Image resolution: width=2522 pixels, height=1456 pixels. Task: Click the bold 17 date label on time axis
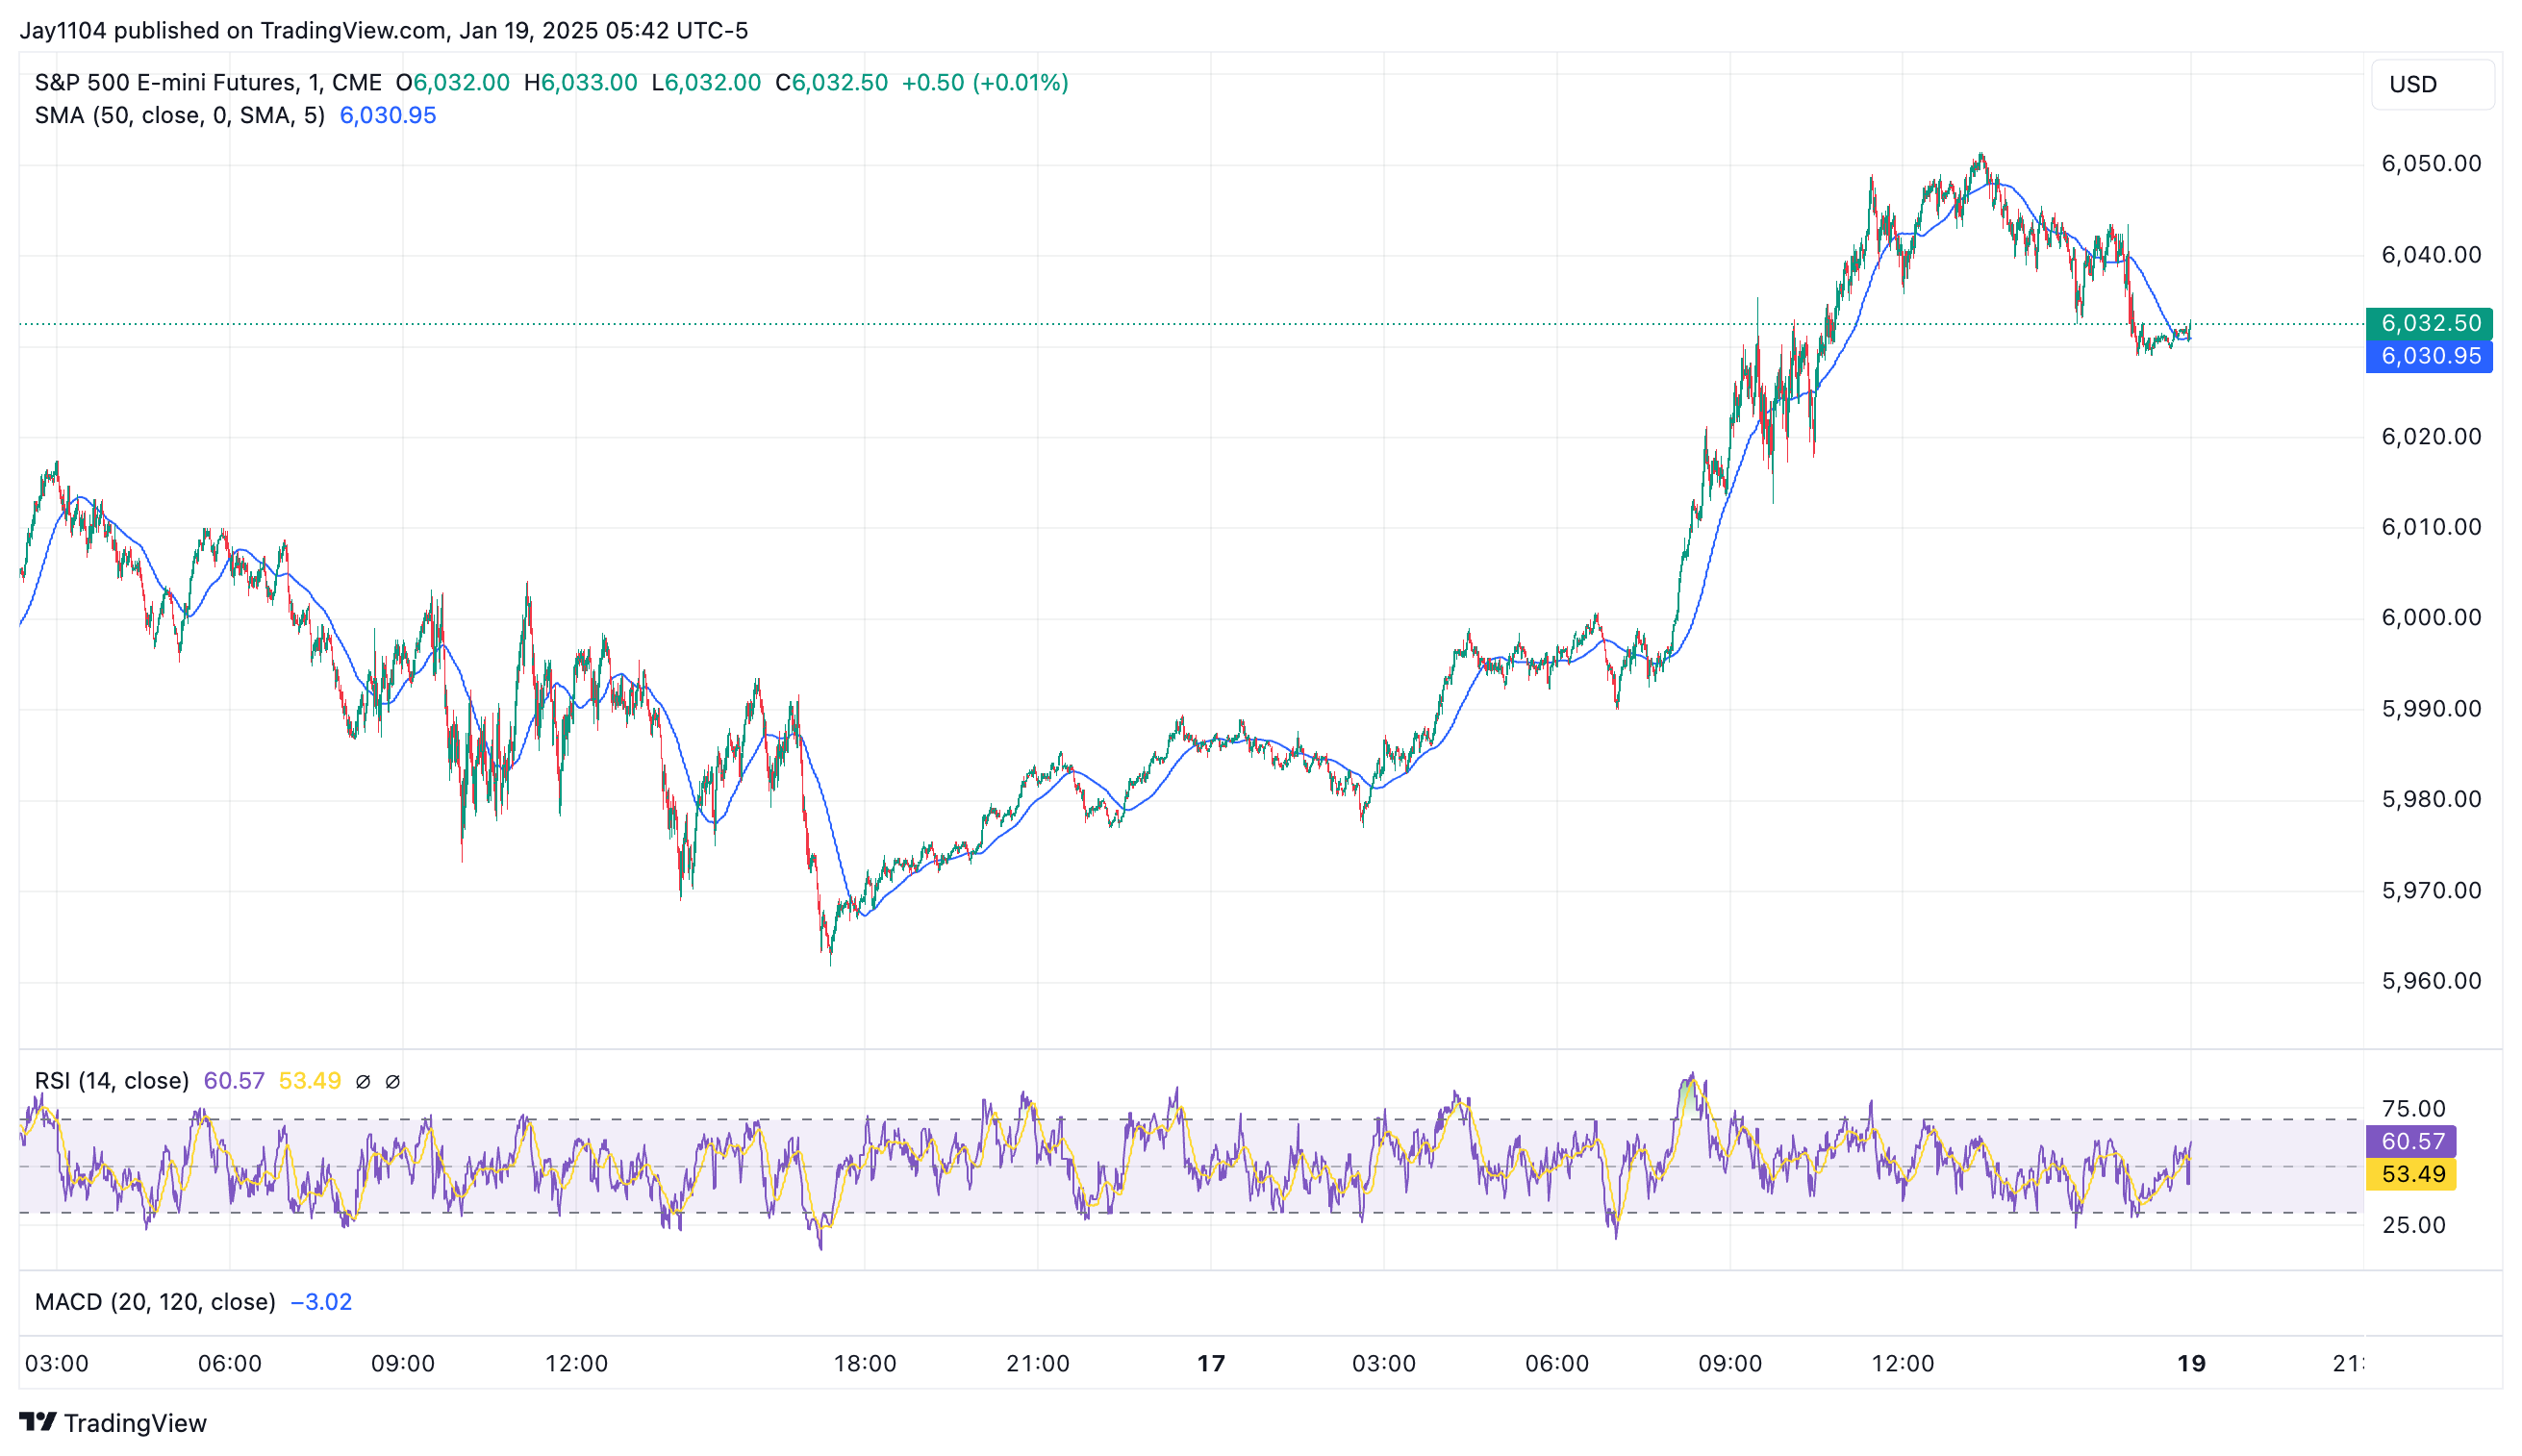(1211, 1364)
